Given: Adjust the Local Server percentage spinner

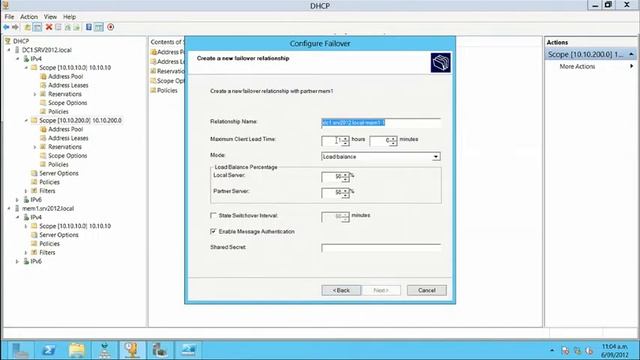Looking at the screenshot, I should coord(345,177).
